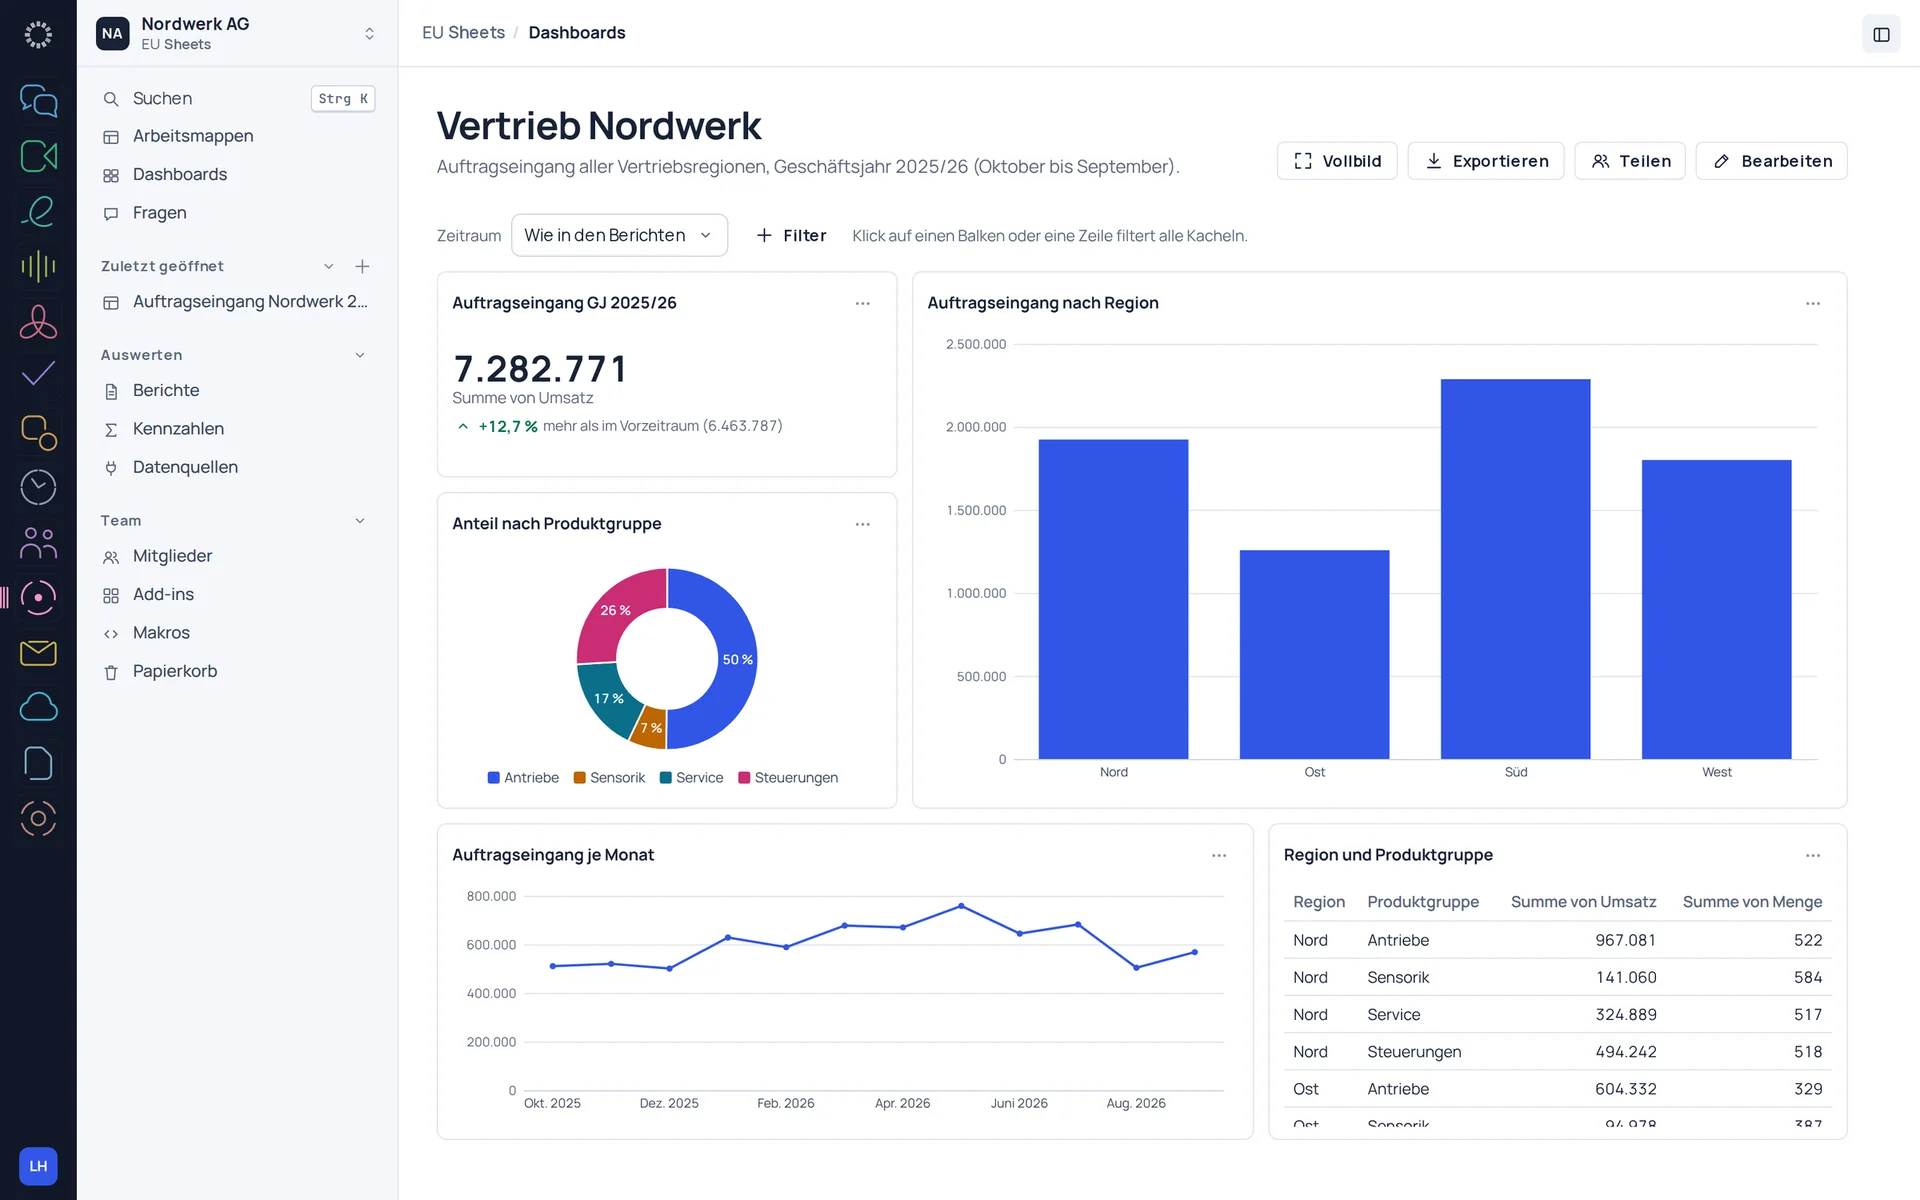Click the Teilen button
This screenshot has width=1920, height=1200.
1630,161
